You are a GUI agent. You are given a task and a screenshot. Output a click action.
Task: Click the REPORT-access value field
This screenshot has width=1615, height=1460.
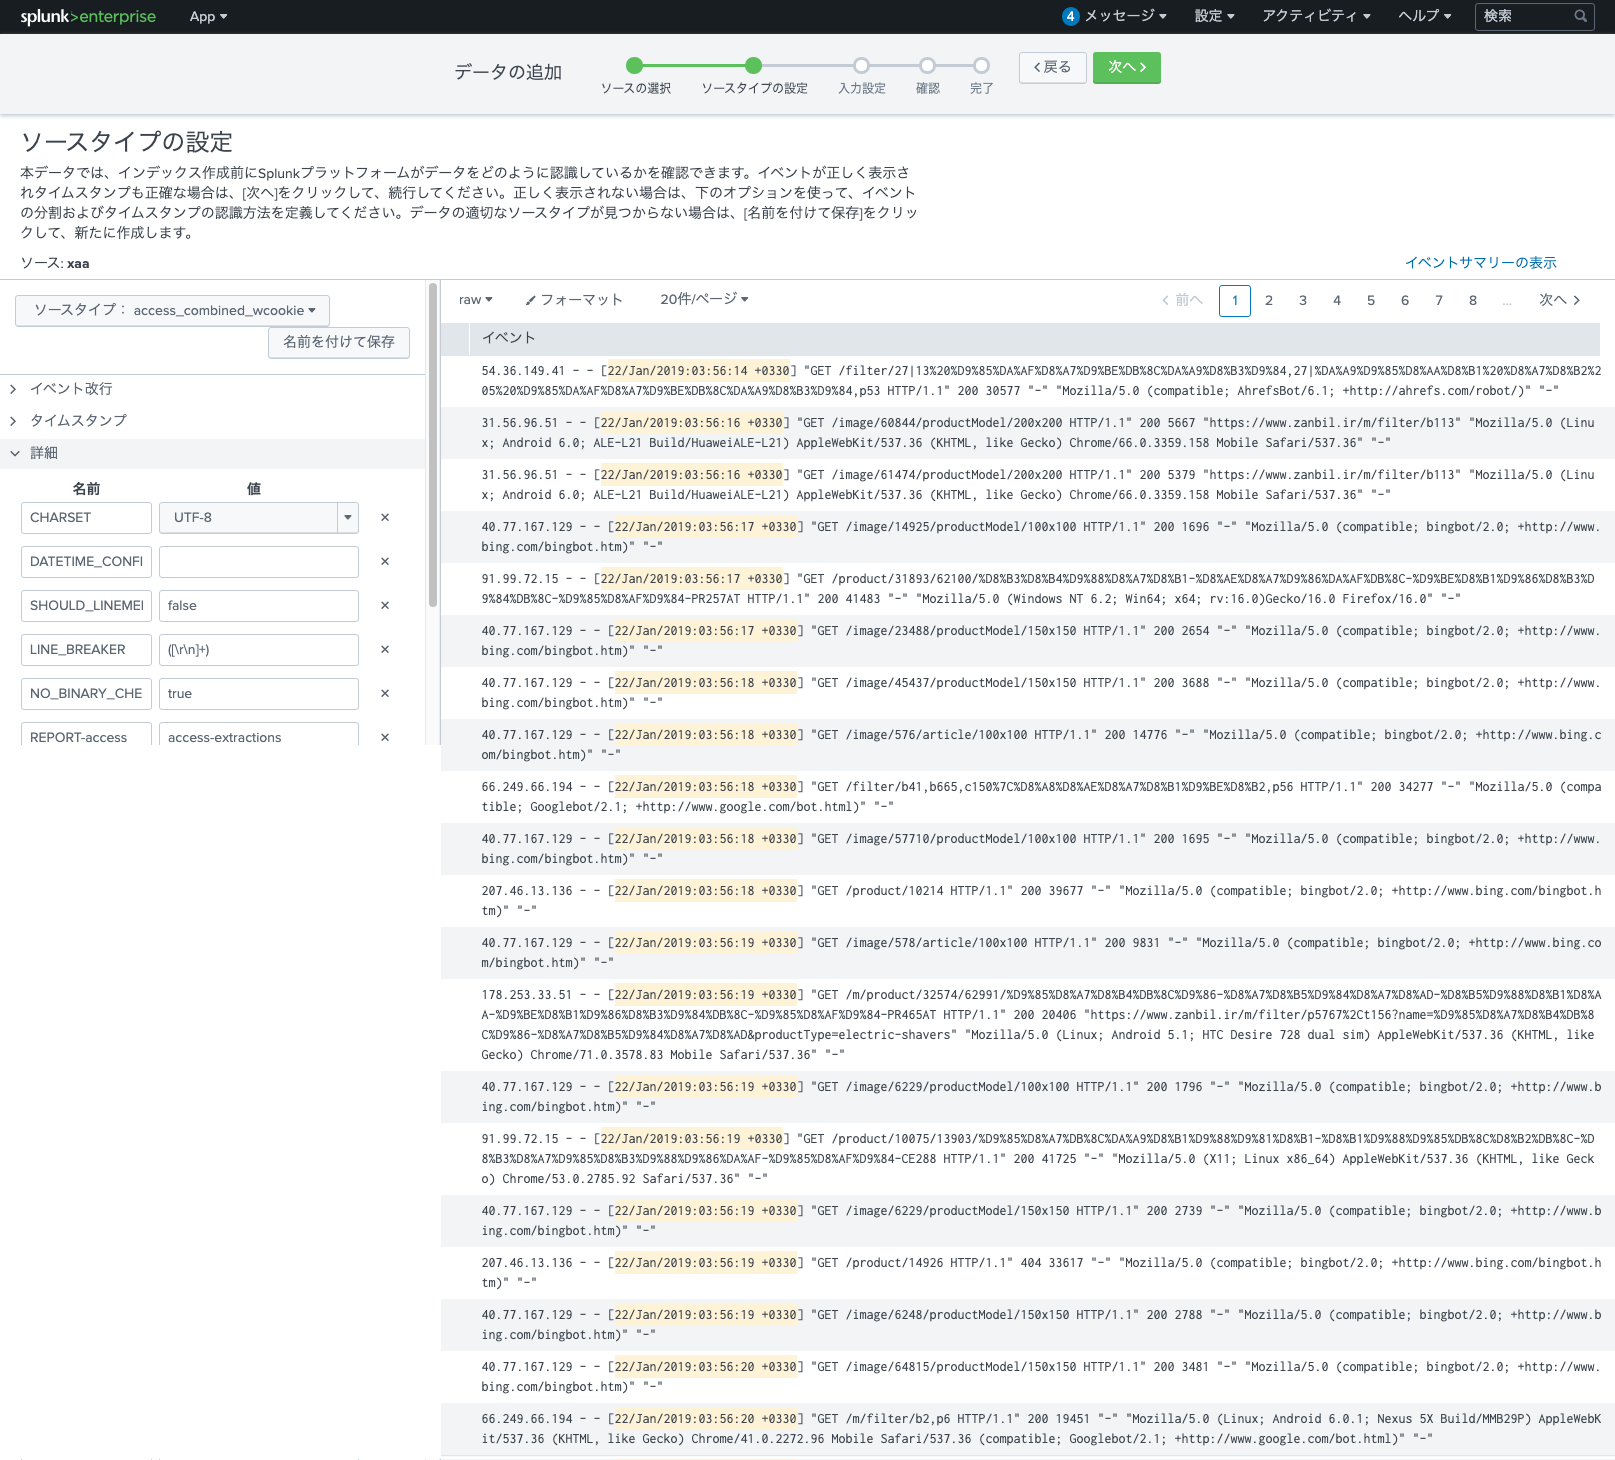coord(258,735)
